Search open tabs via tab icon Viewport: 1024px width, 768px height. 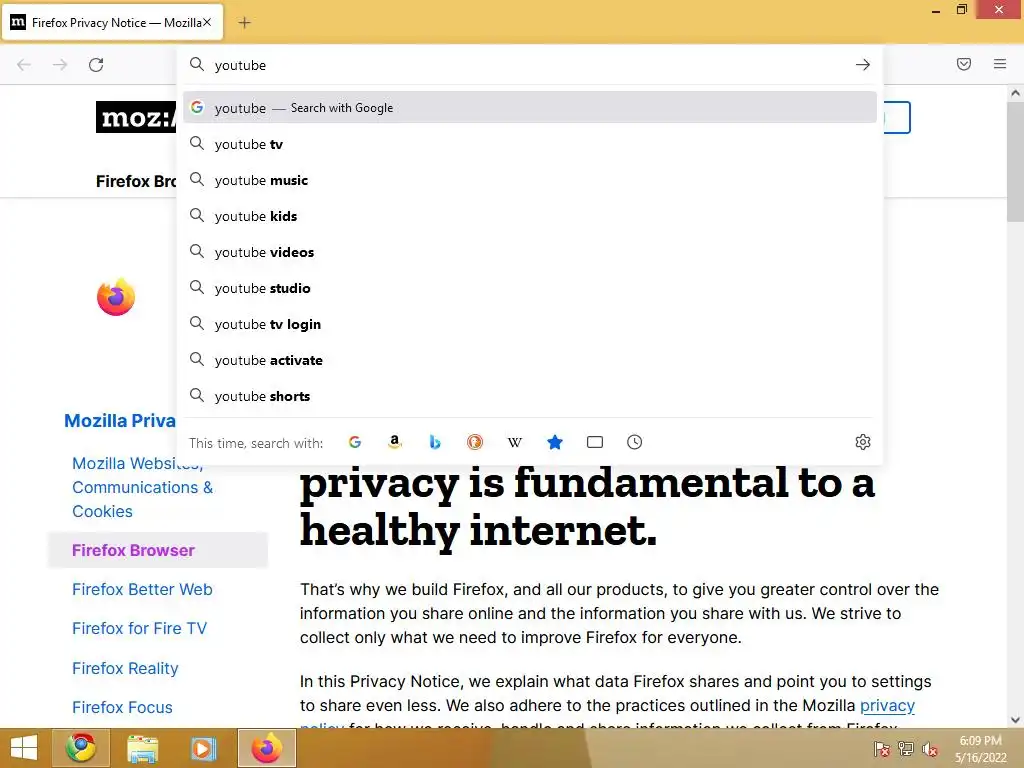(595, 442)
